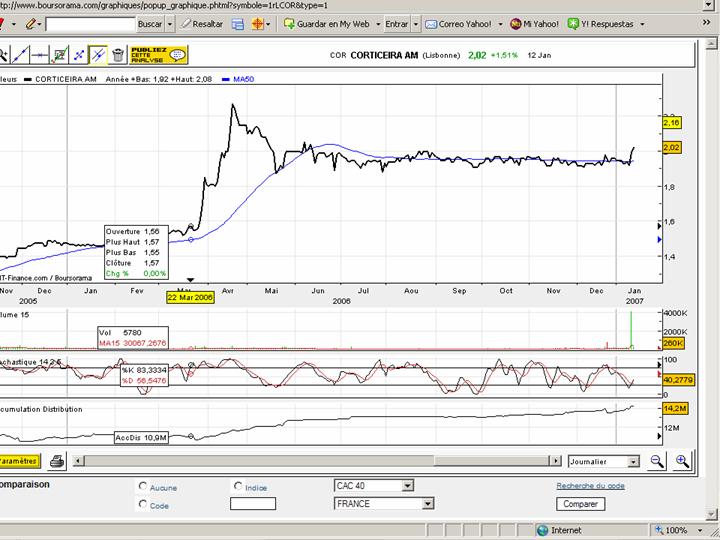720x540 pixels.
Task: Click the Resaltar highlighter toolbar button
Action: (x=201, y=23)
